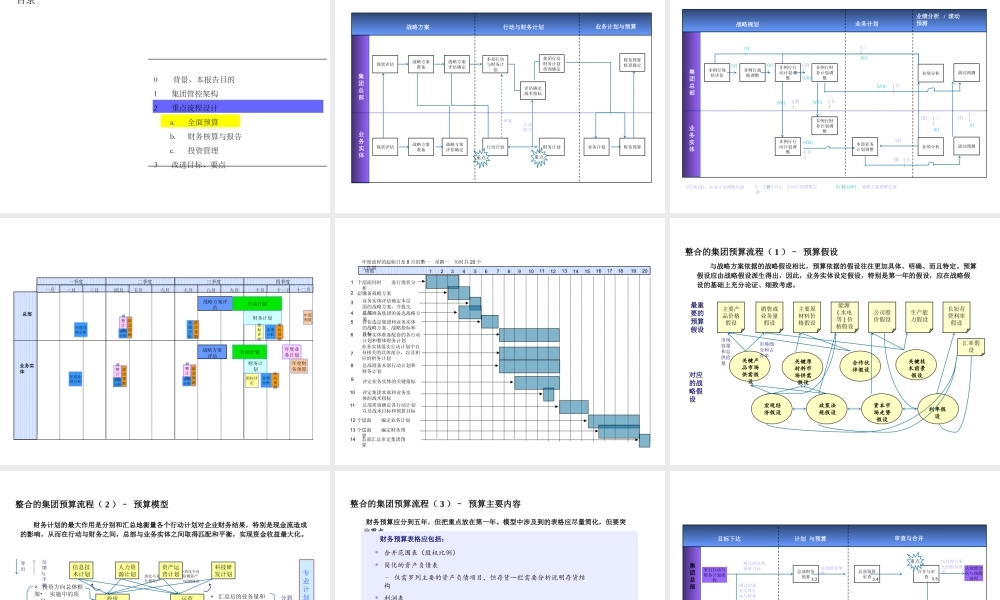Click the highlighted '重点流程设计' contents row

pyautogui.click(x=238, y=107)
